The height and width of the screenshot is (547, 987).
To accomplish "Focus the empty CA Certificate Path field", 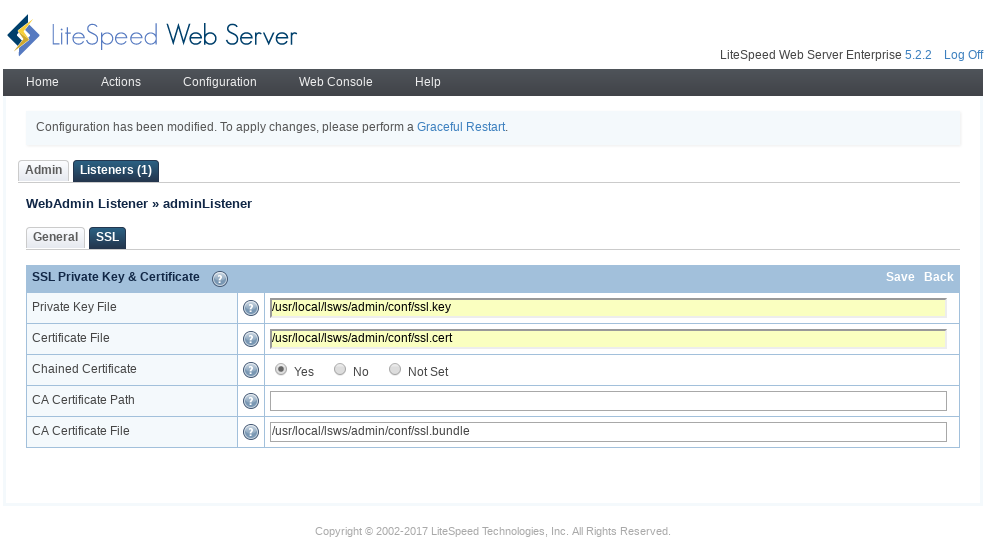I will pos(608,401).
